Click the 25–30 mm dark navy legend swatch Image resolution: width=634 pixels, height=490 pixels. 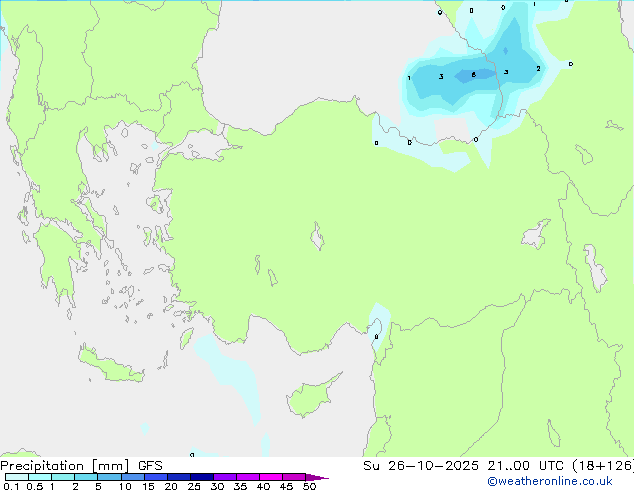point(202,477)
